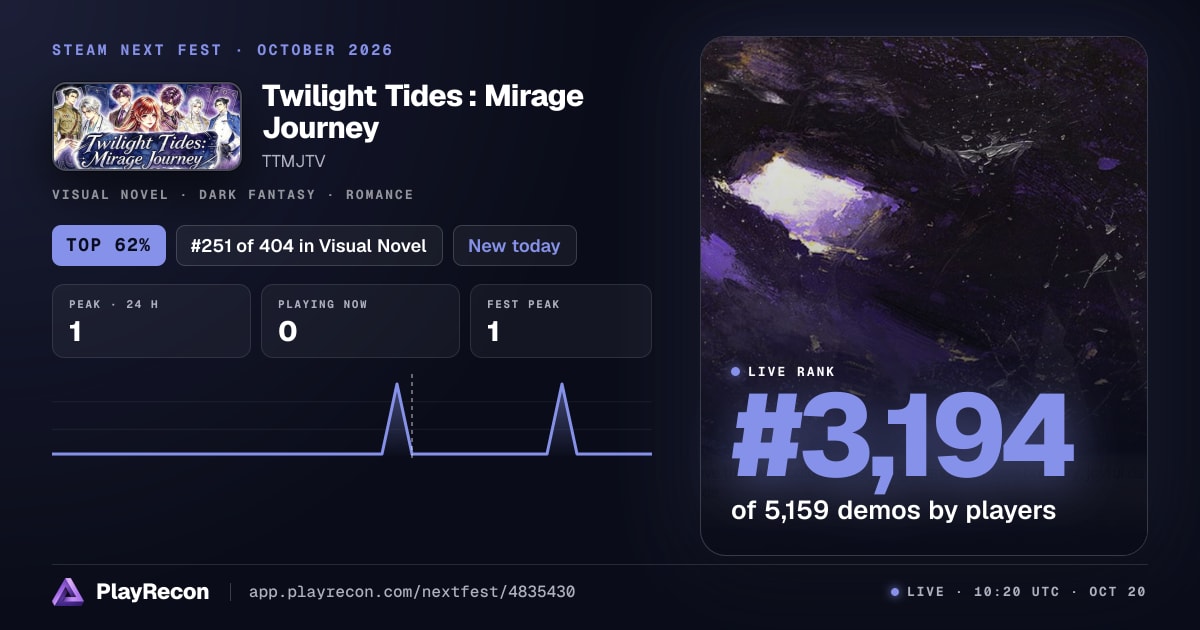Click the PlayRecon brand name
The image size is (1200, 630).
pos(152,592)
